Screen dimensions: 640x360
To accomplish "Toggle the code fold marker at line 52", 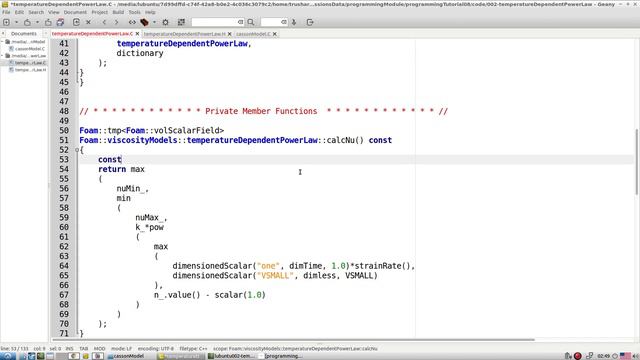I will coord(77,150).
